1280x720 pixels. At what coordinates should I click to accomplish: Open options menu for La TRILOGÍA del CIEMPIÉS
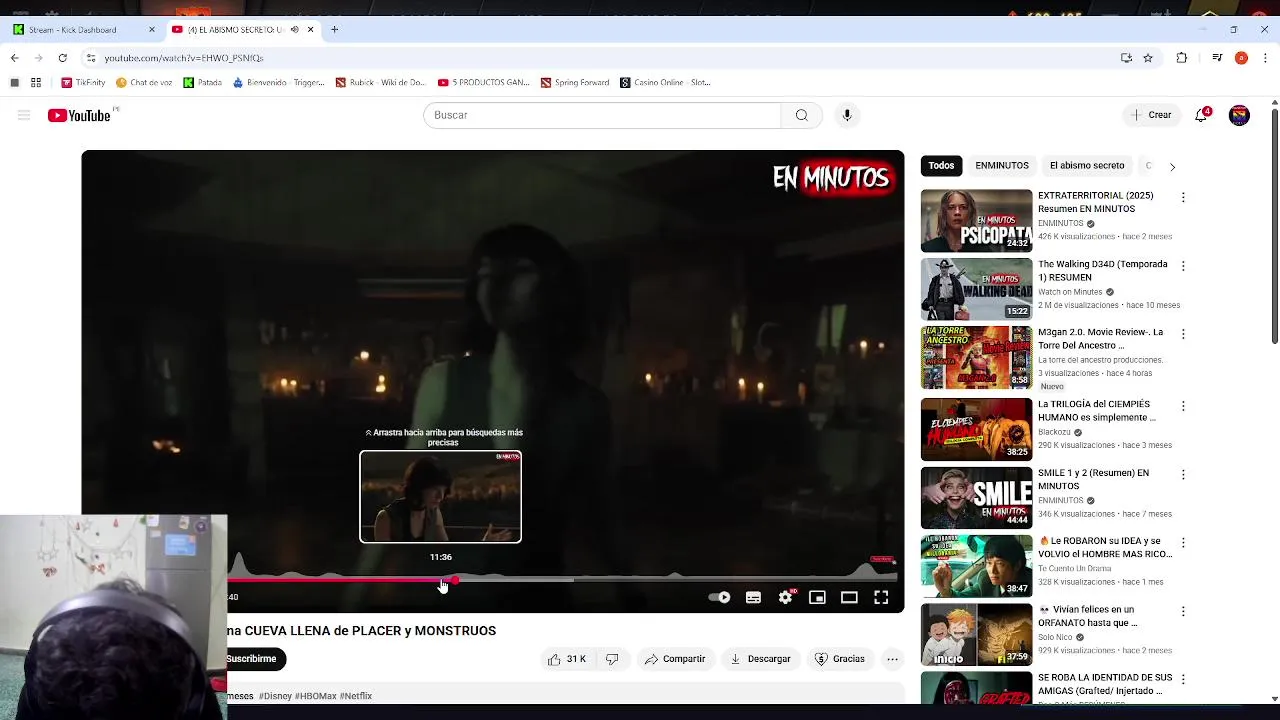pos(1183,406)
